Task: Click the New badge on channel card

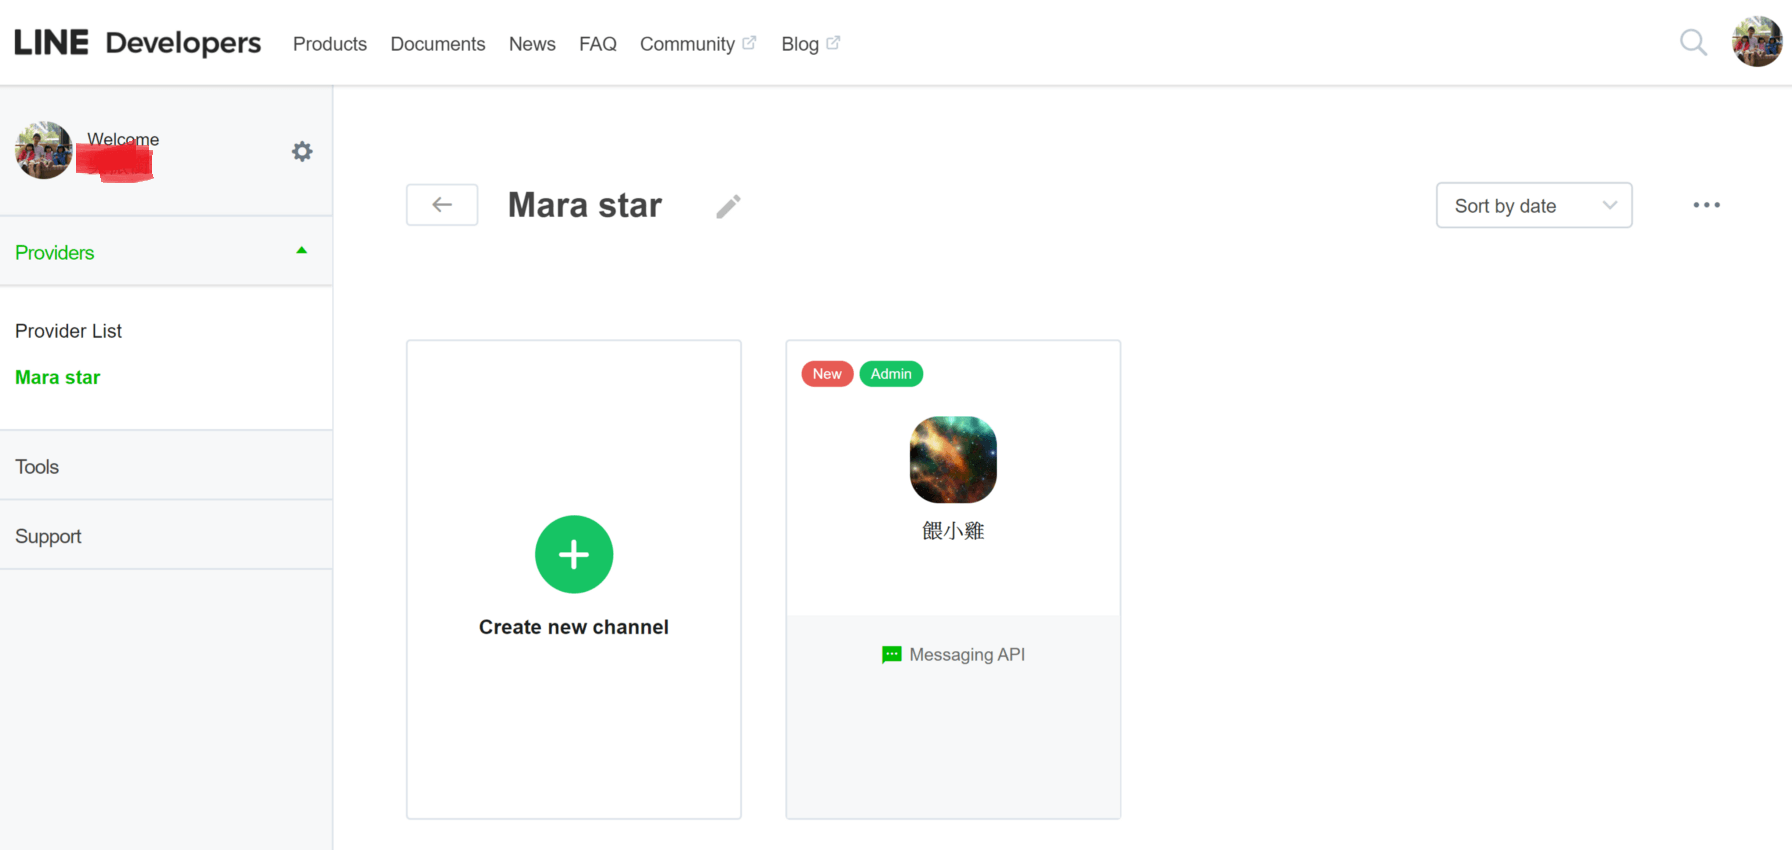Action: coord(827,374)
